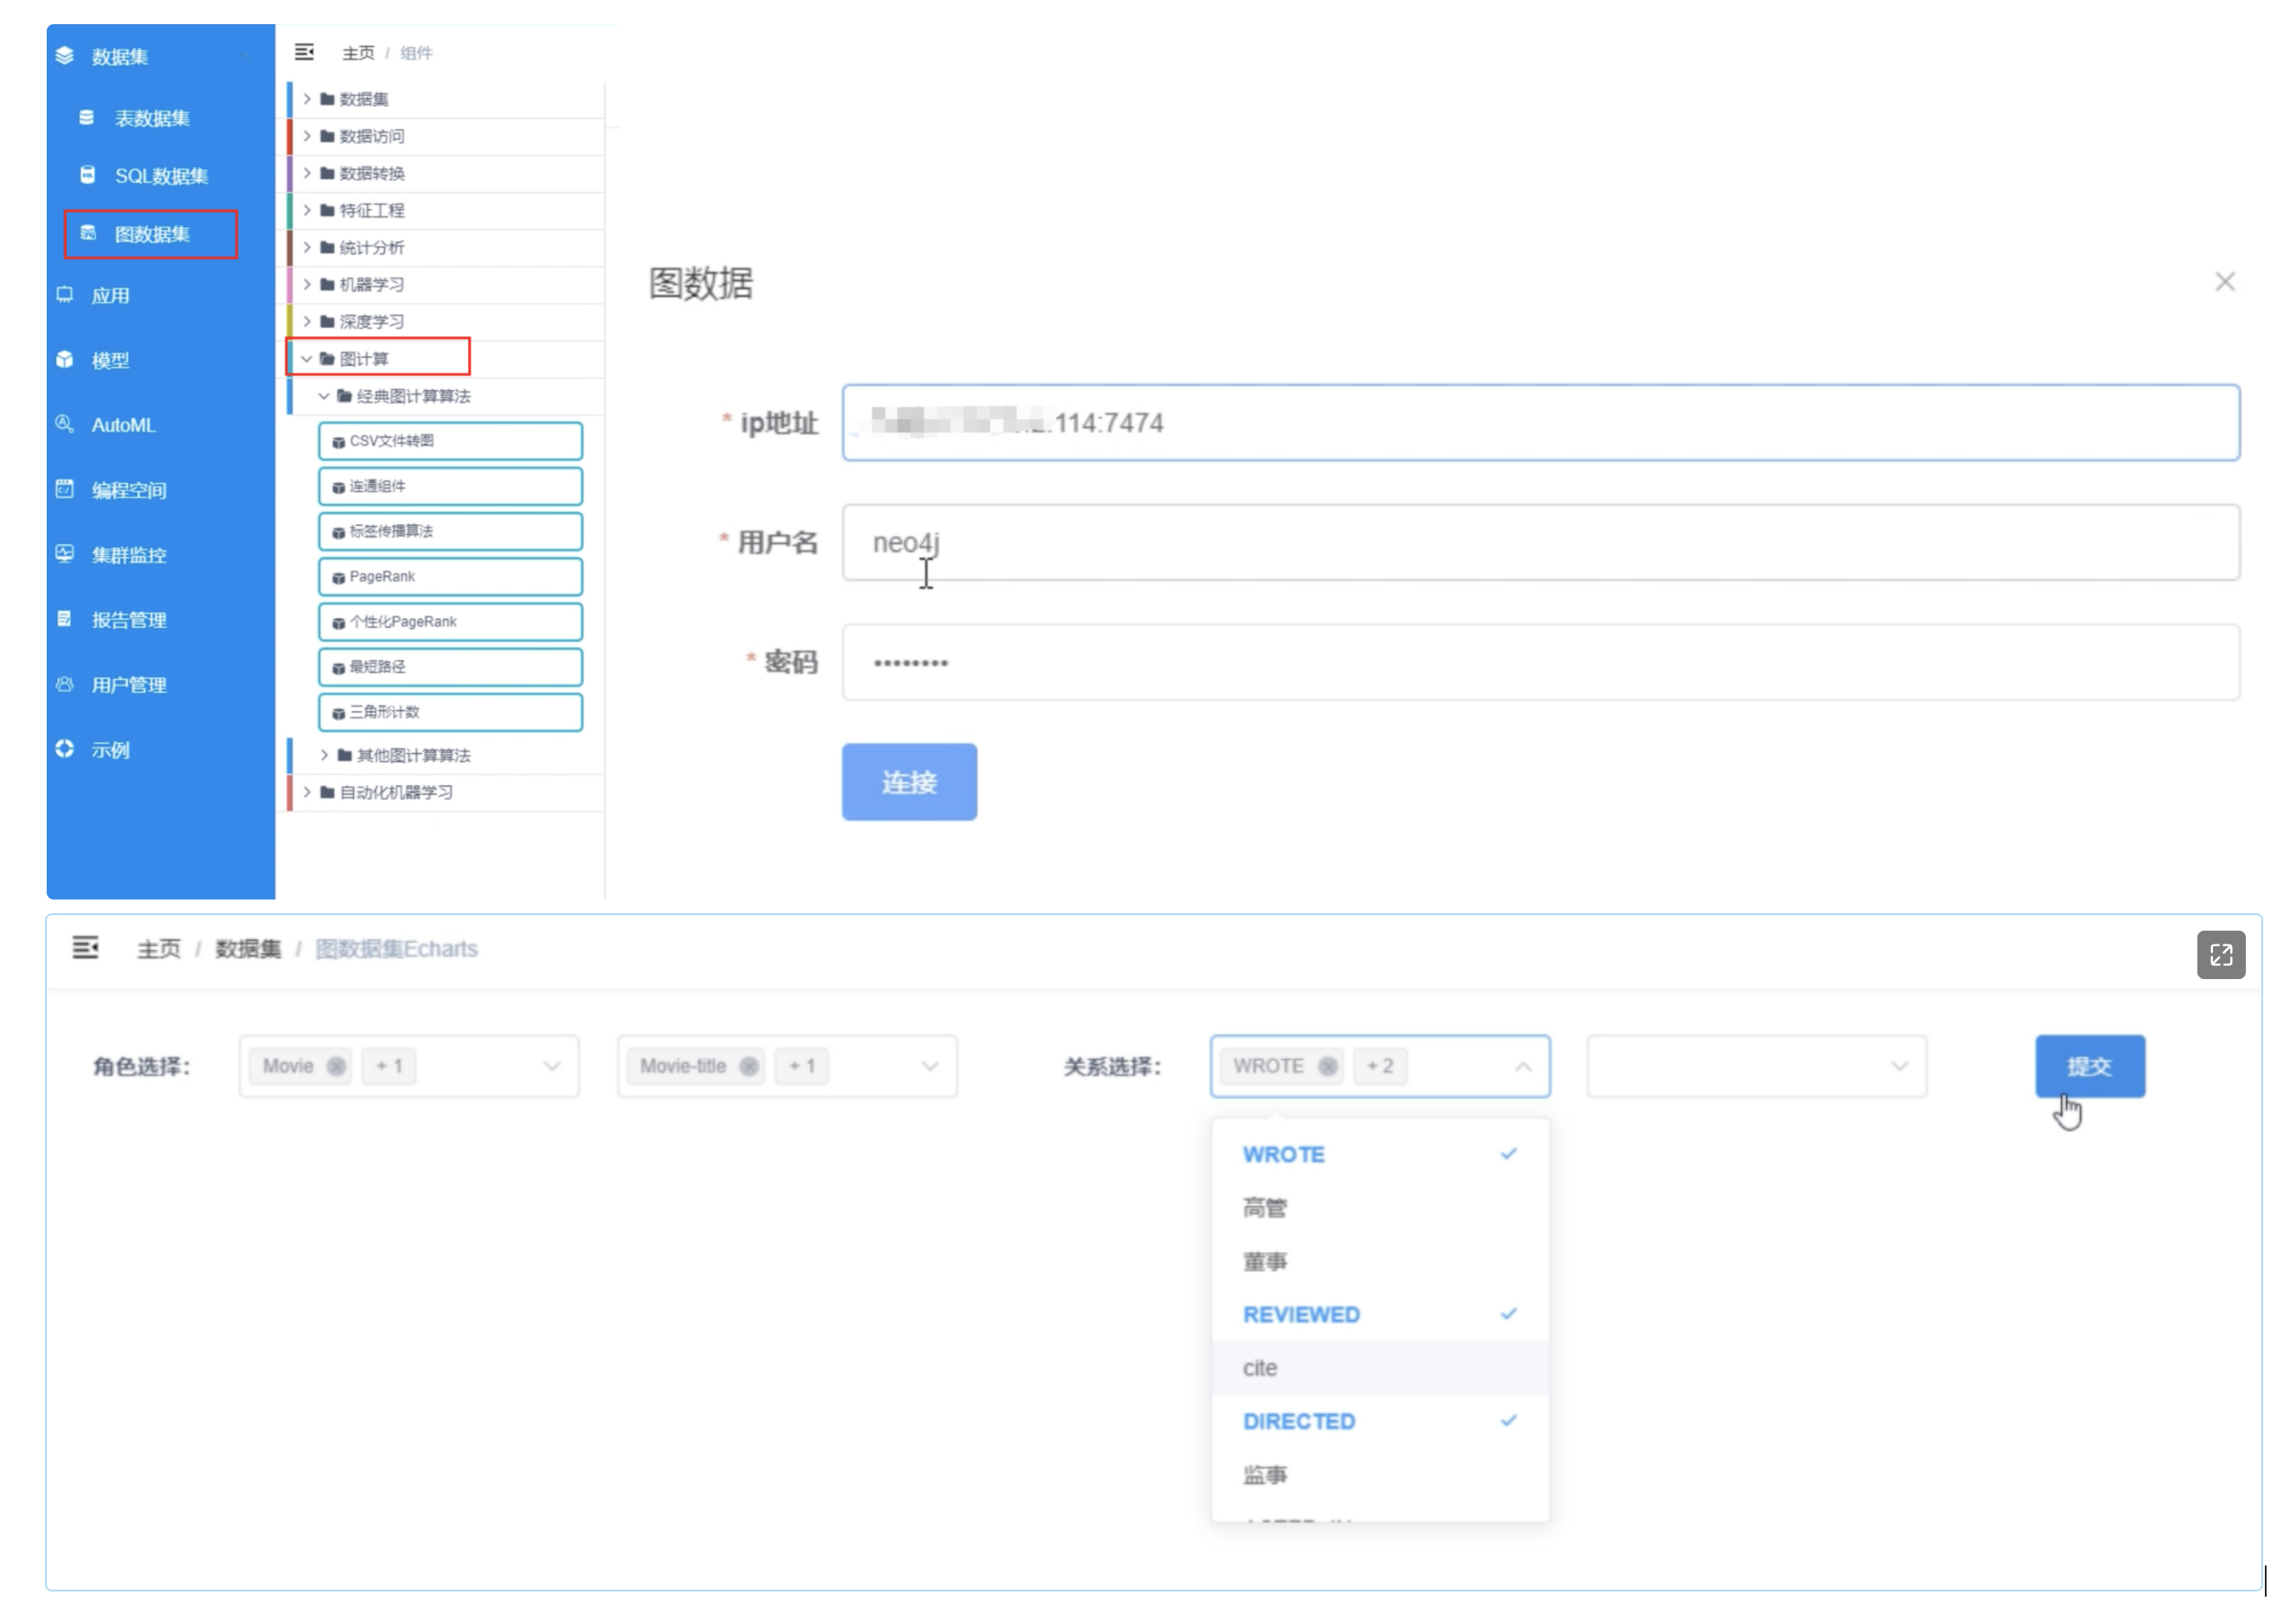
Task: Click the 表数据集 database icon
Action: [87, 118]
